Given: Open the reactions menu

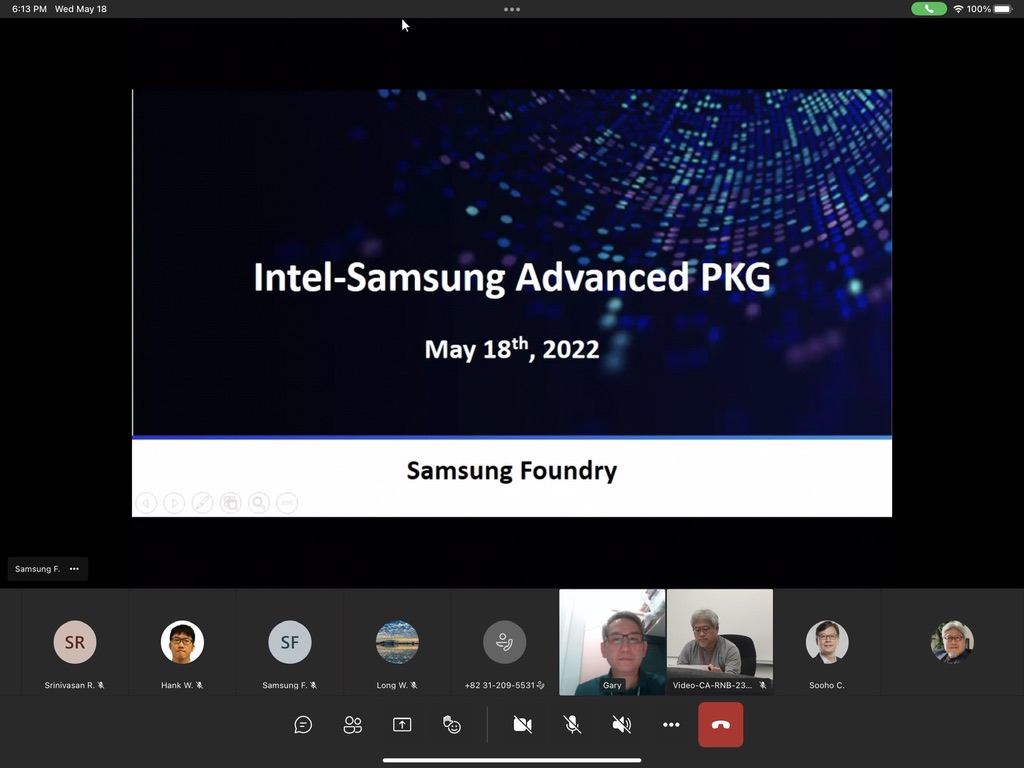Looking at the screenshot, I should 452,725.
